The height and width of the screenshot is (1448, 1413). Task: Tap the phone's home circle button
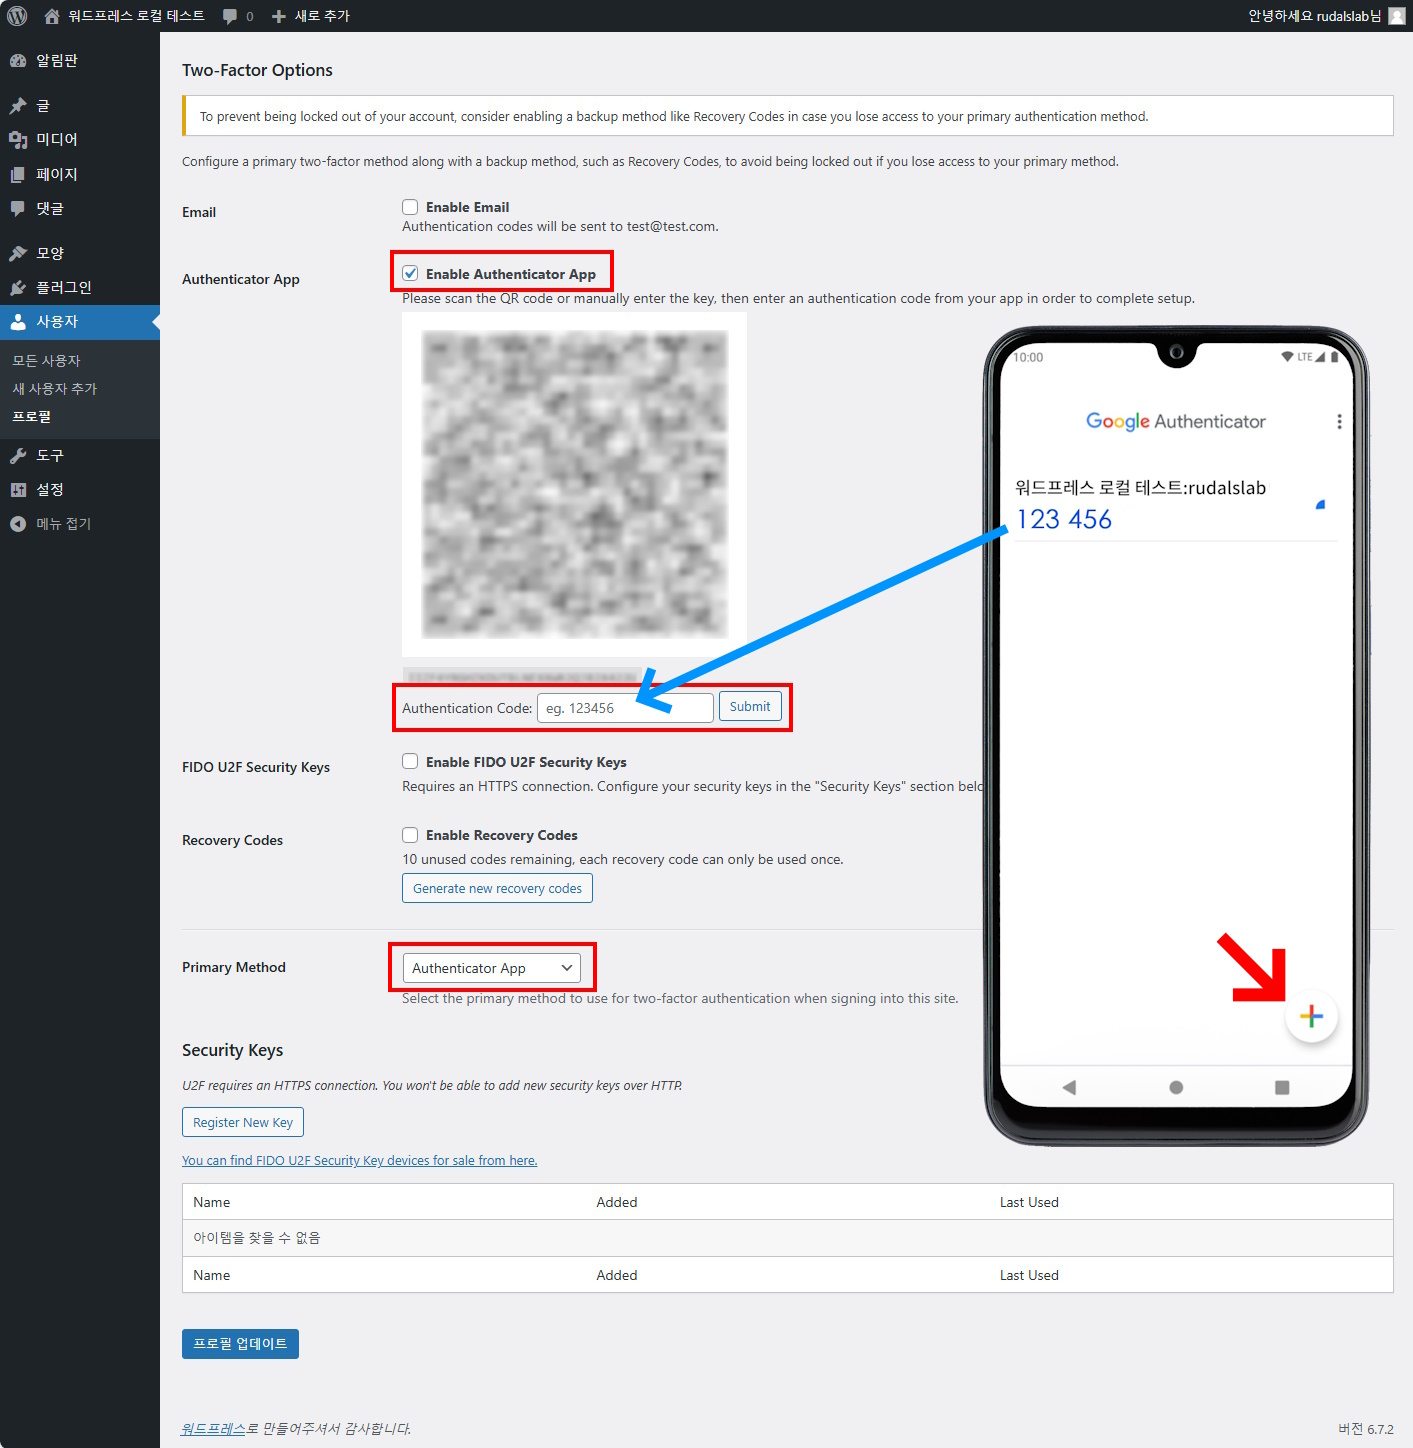coord(1176,1087)
